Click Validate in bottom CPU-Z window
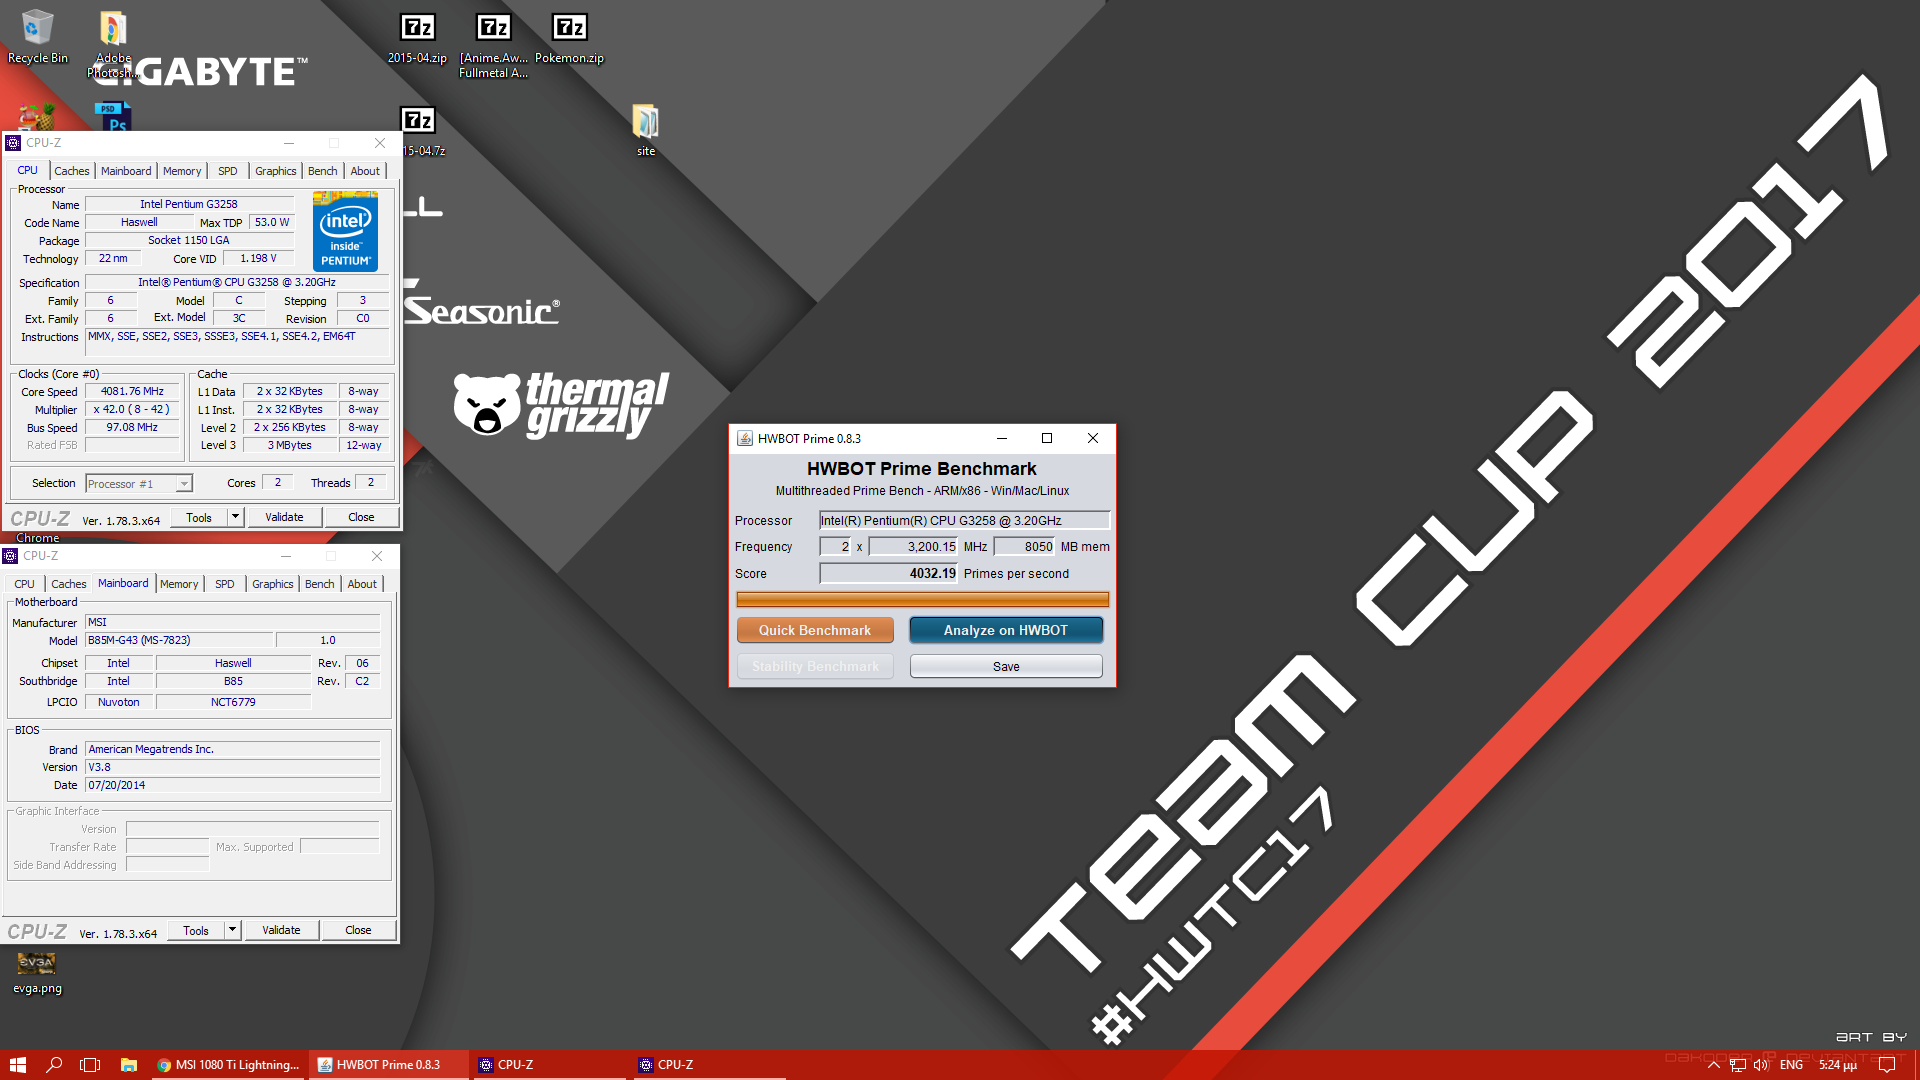The height and width of the screenshot is (1080, 1920). click(x=281, y=930)
